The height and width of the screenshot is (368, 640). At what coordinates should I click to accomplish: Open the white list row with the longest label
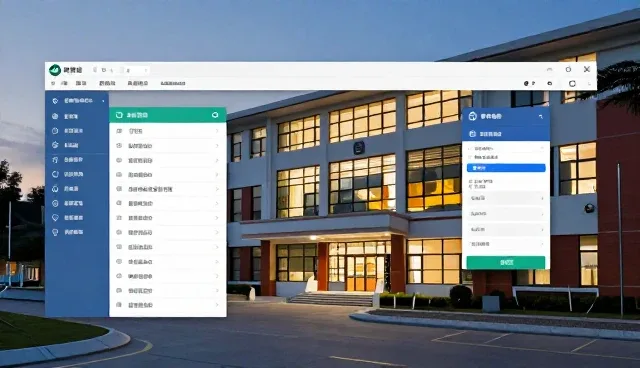point(168,189)
